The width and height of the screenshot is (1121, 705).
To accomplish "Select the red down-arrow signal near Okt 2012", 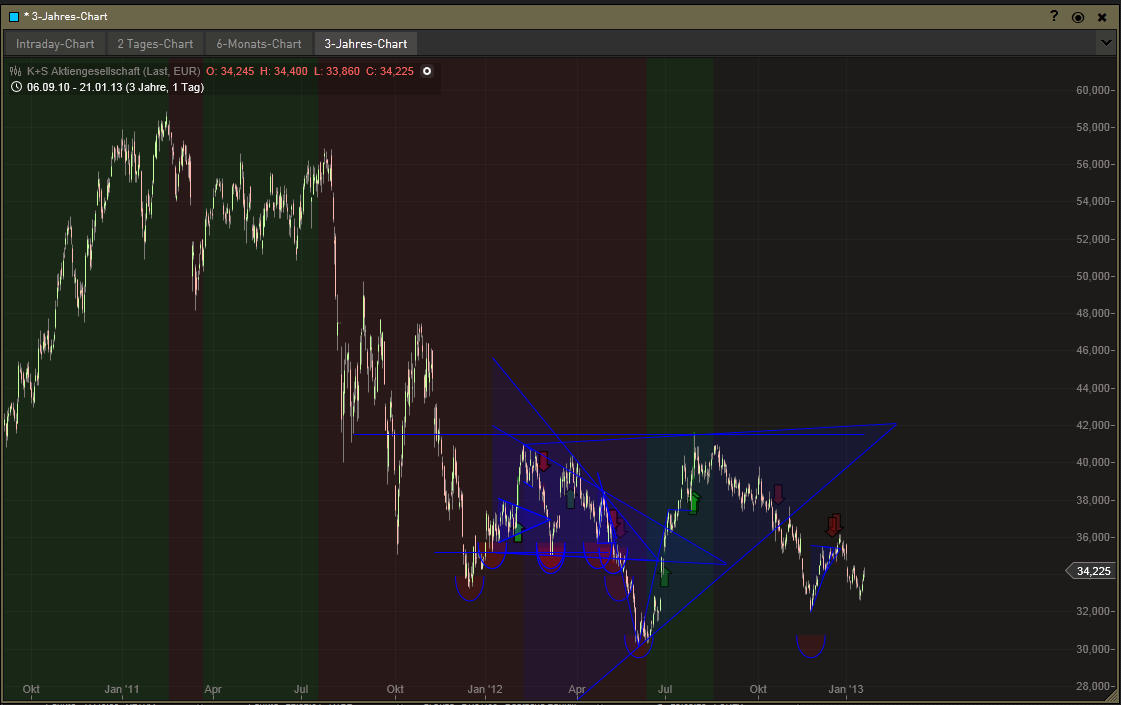I will [x=779, y=494].
